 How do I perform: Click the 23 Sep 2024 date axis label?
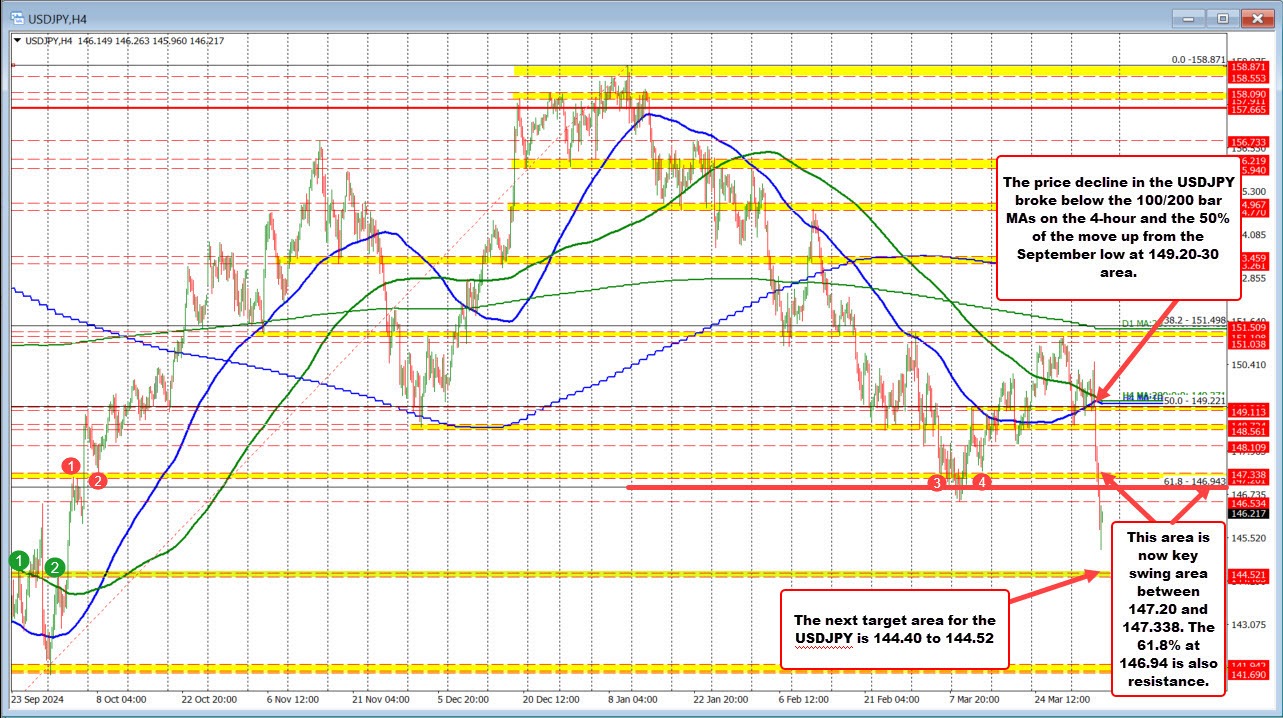(x=39, y=701)
